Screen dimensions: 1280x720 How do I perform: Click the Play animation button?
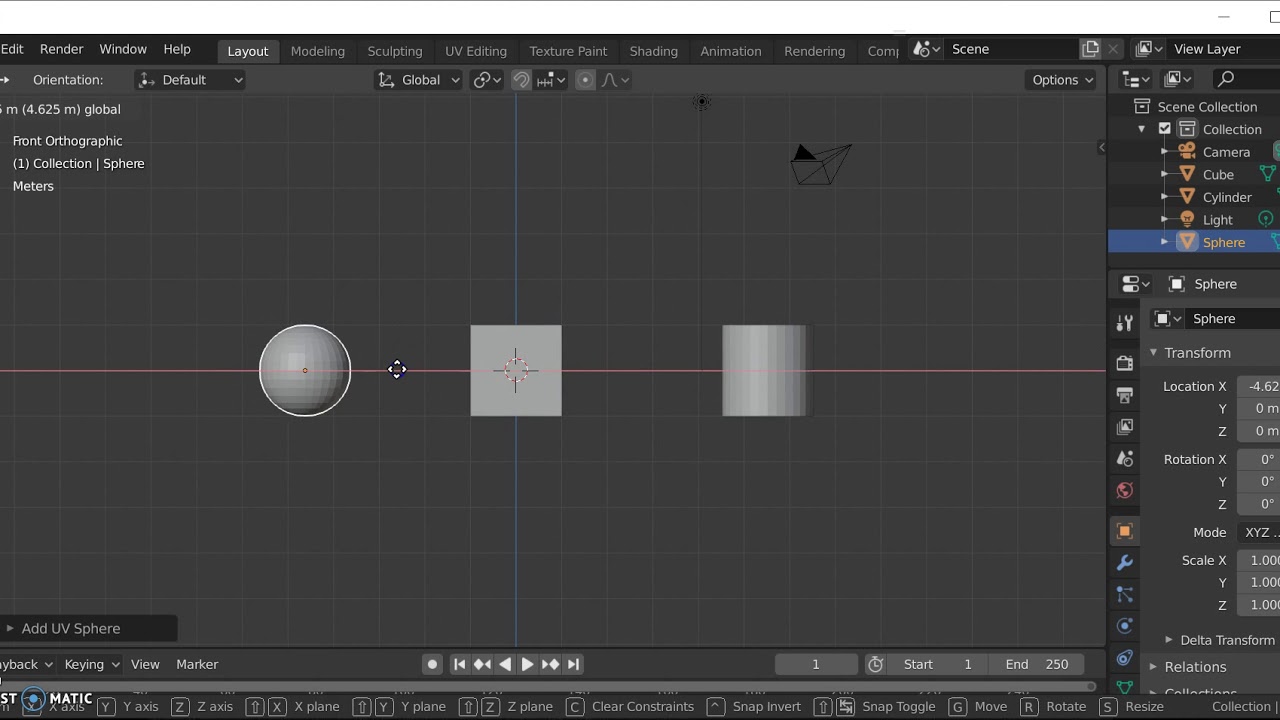527,664
